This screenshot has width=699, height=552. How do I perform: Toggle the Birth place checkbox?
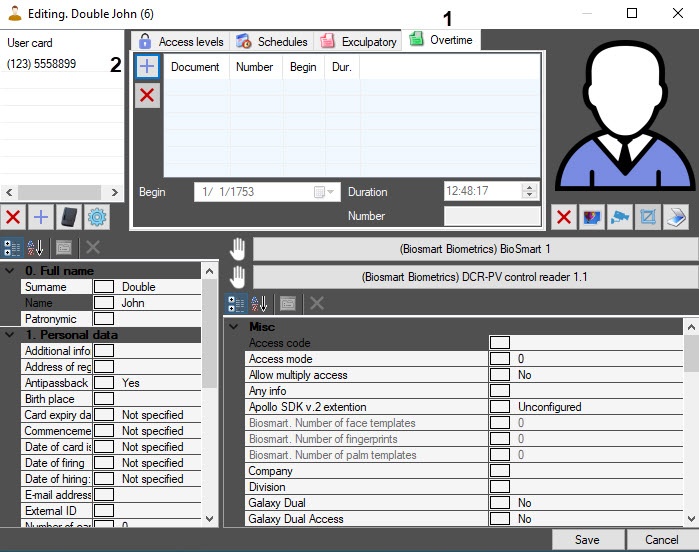104,399
